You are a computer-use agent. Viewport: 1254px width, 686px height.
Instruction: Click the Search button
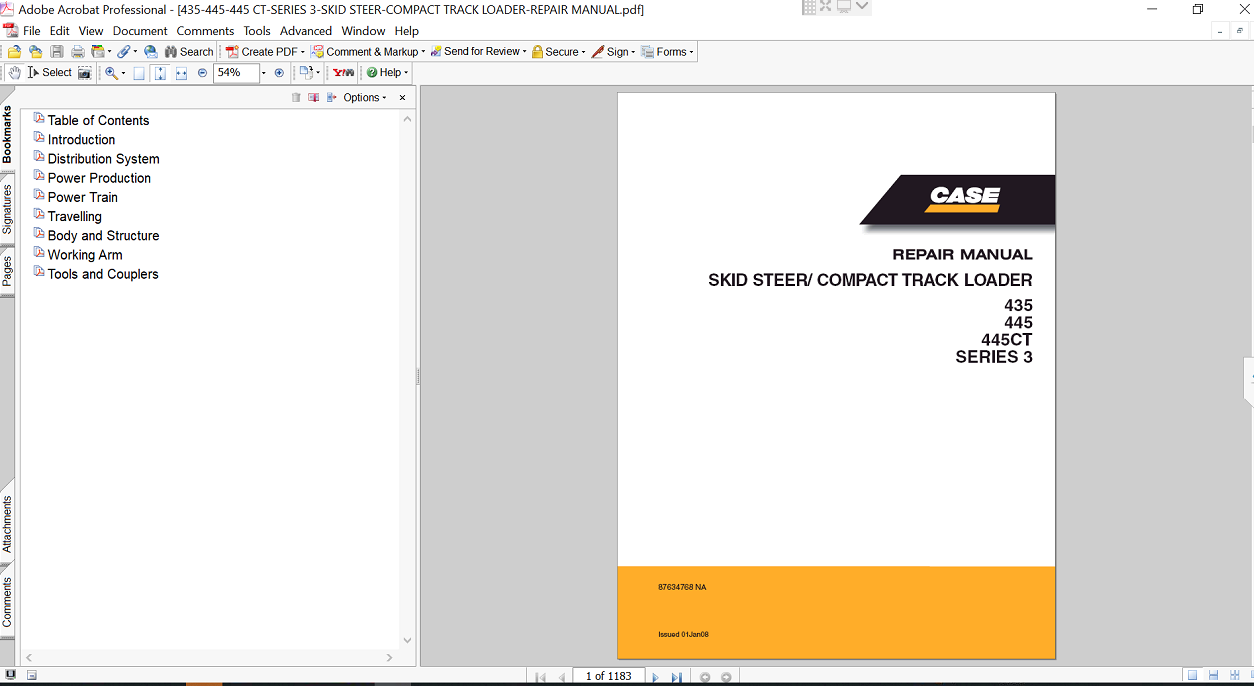tap(189, 52)
